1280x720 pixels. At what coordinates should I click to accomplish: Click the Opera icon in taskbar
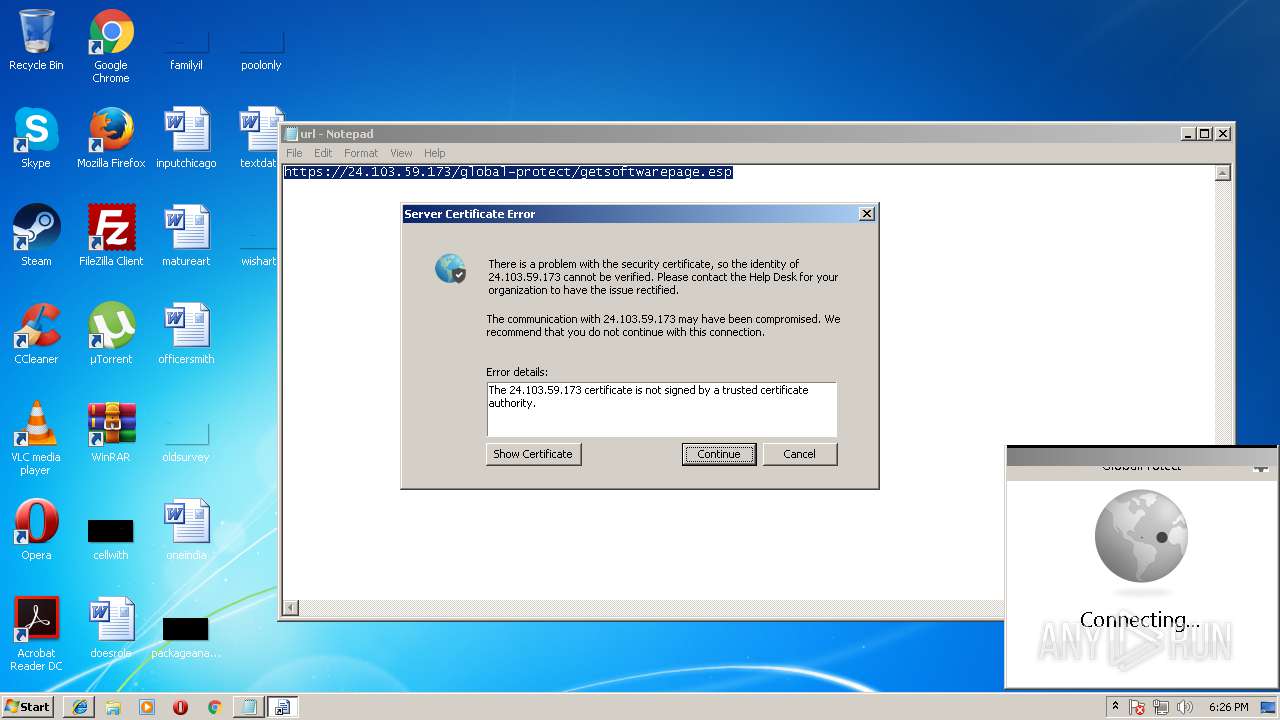pyautogui.click(x=180, y=707)
